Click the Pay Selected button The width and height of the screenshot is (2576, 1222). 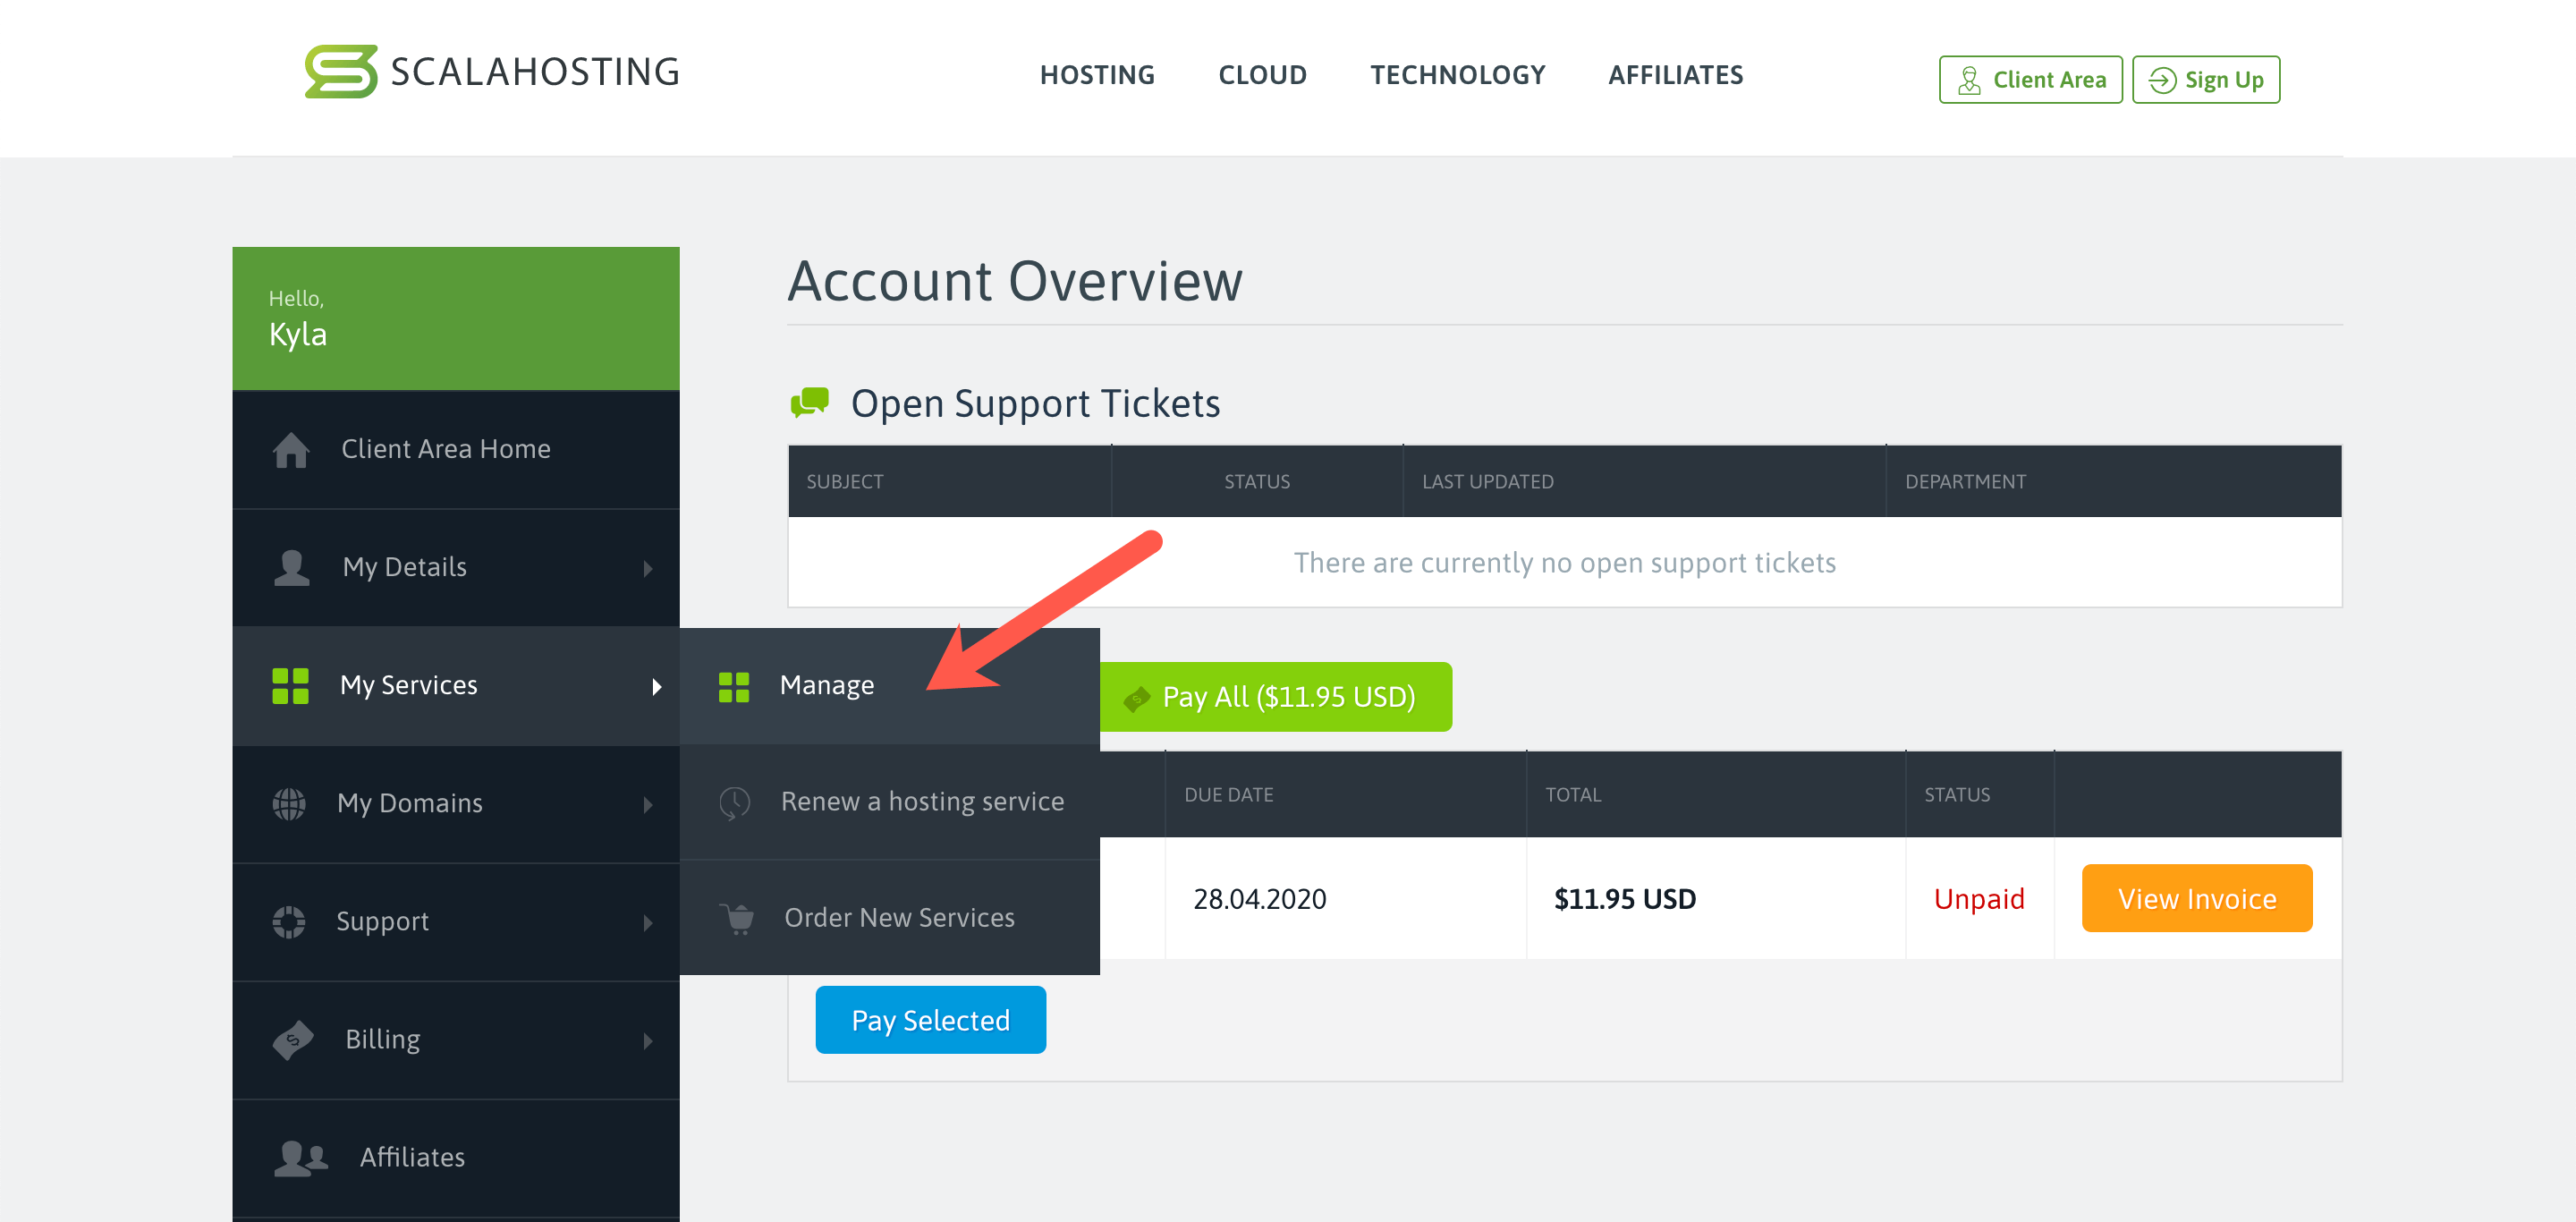(930, 1020)
